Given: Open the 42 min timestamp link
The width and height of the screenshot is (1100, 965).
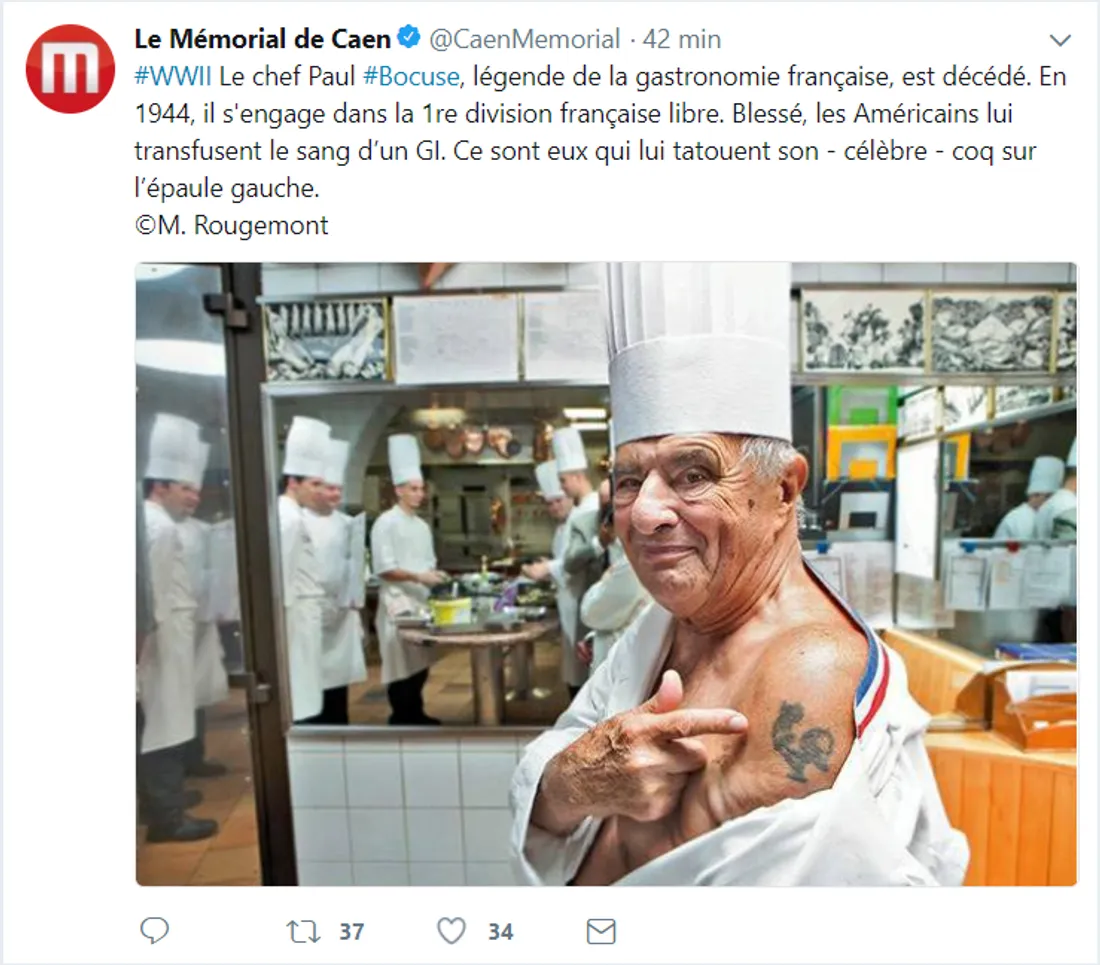Looking at the screenshot, I should (x=682, y=39).
